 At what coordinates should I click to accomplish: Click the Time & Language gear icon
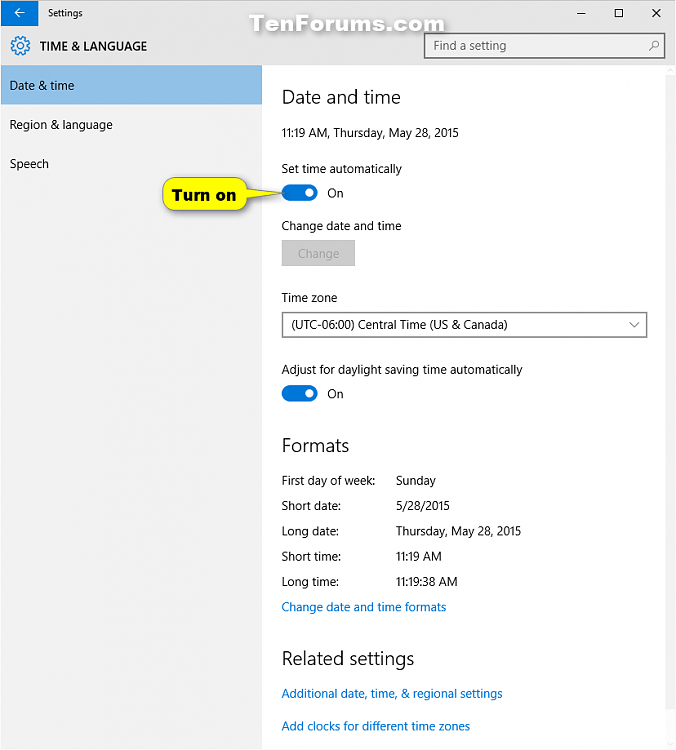[20, 46]
